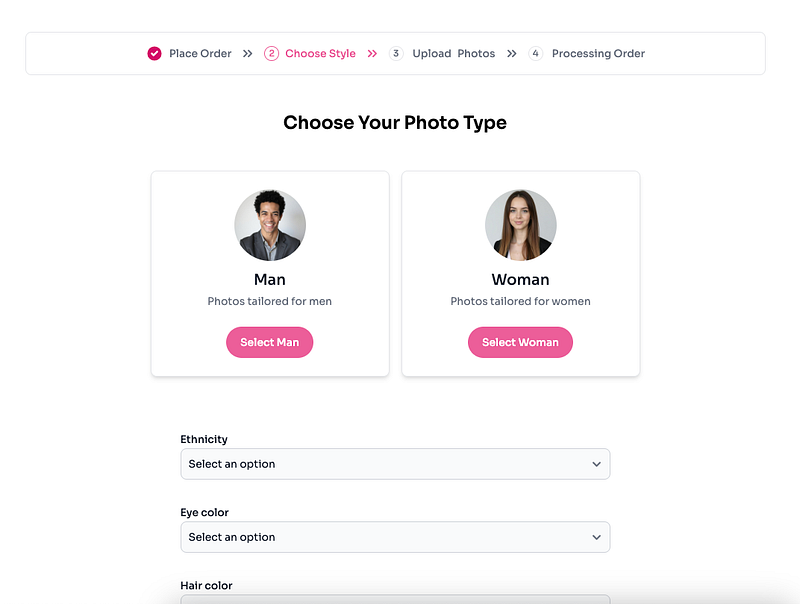Screen dimensions: 800x604
Task: Click the chevron arrow in Eye color field
Action: point(596,537)
